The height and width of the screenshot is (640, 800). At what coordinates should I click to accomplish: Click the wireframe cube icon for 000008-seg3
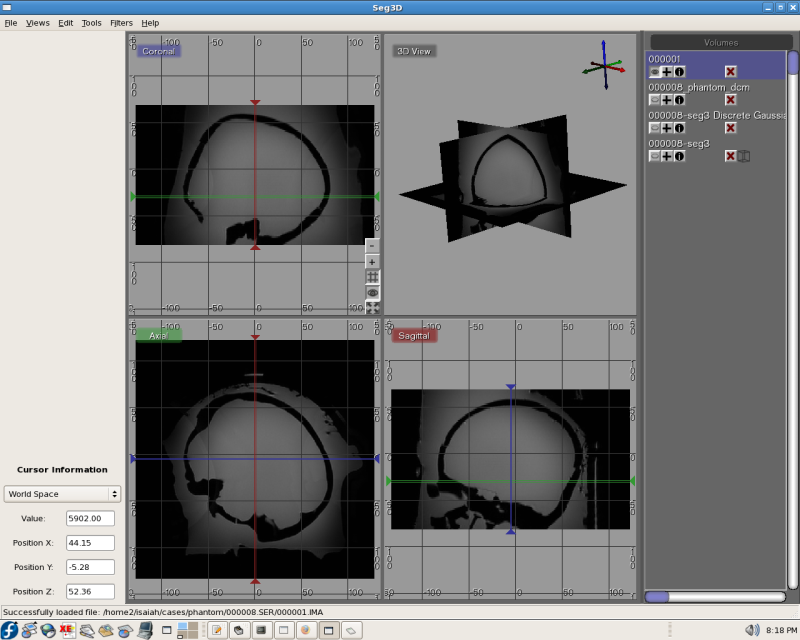pos(744,156)
